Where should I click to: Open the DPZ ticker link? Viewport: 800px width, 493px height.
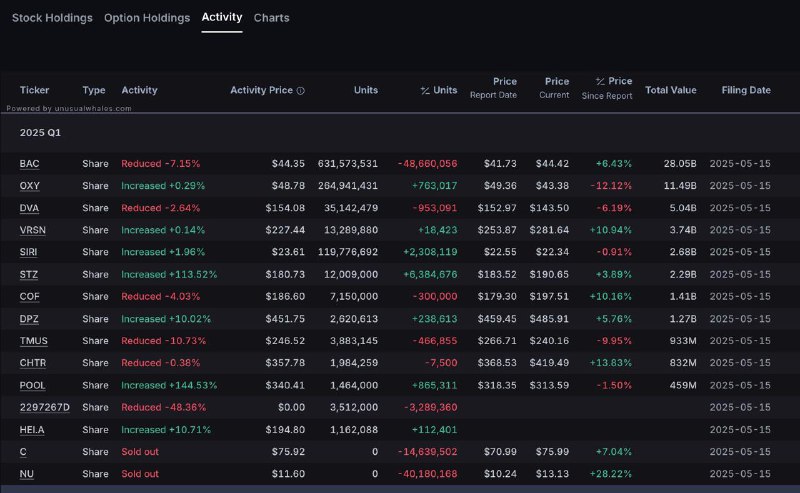(29, 319)
